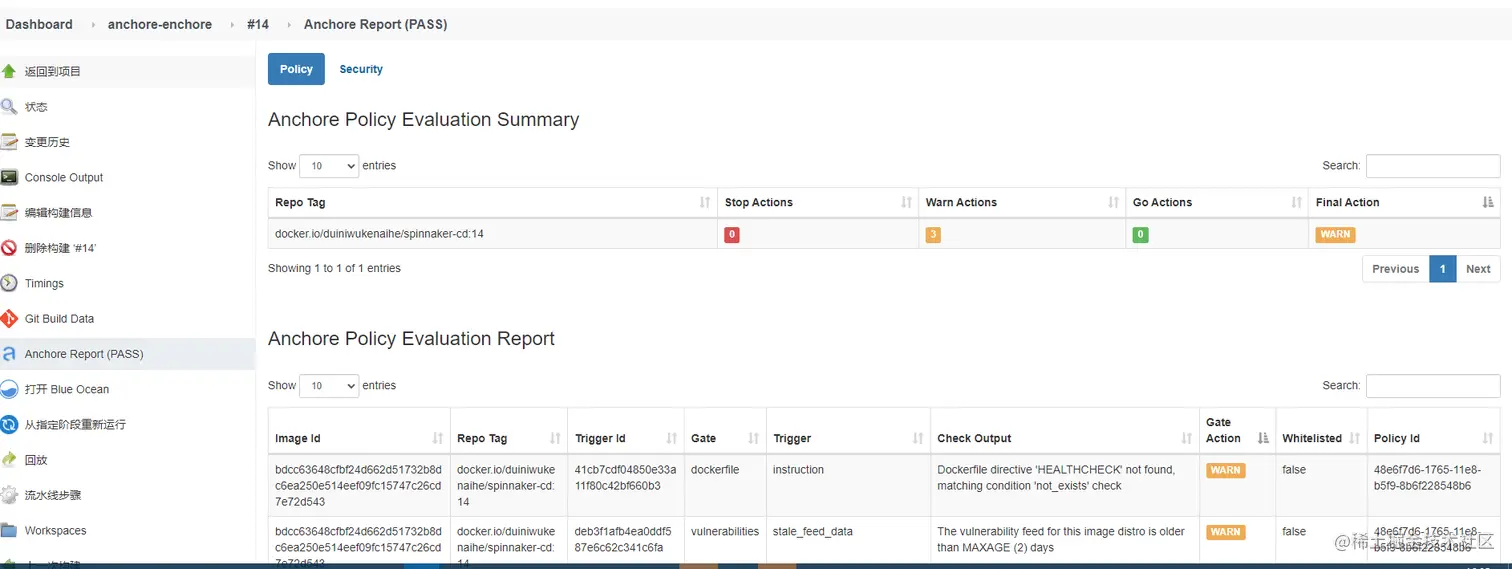Sort the report by Gate Action column
Viewport: 1512px width, 569px height.
(1237, 431)
